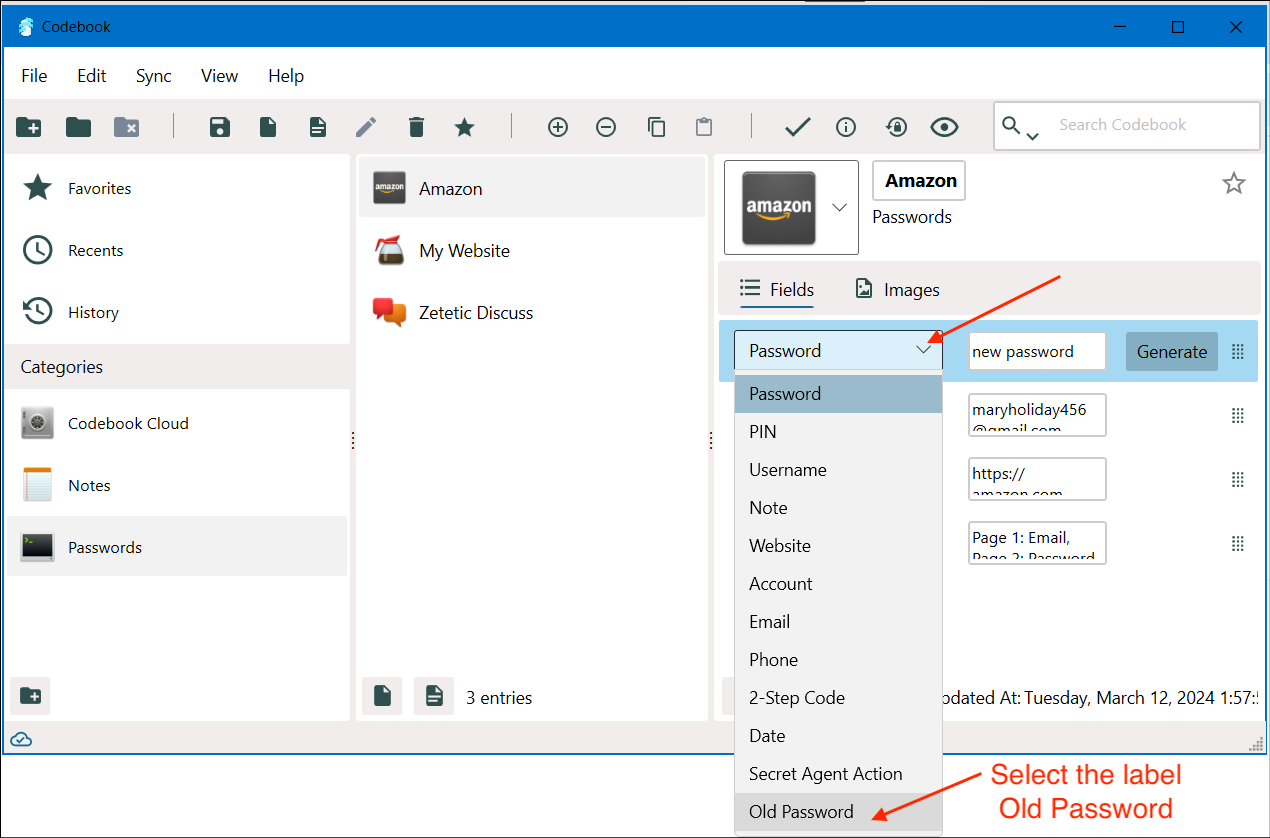
Task: Click the lock with circular arrow icon
Action: click(896, 127)
